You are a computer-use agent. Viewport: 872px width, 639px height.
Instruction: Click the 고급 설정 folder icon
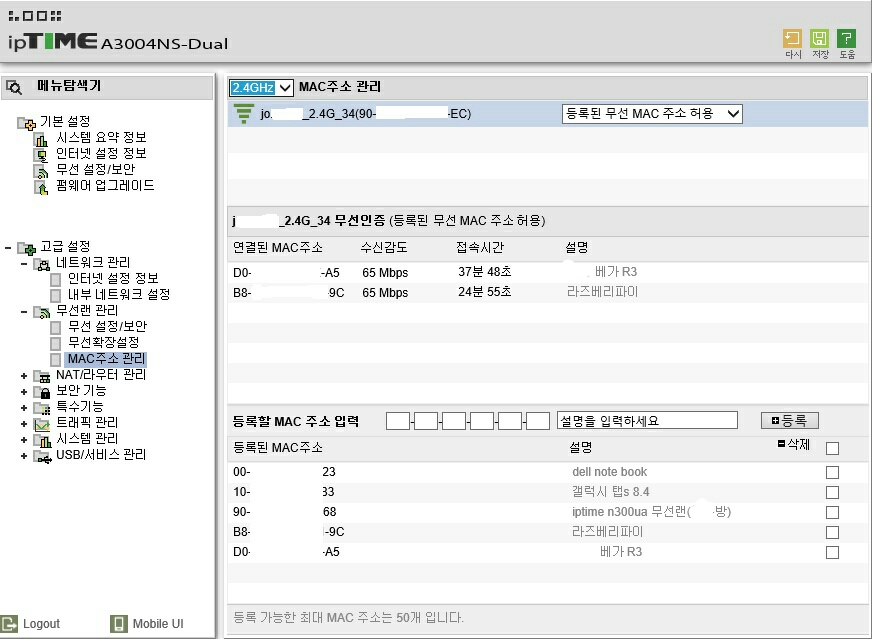click(27, 247)
